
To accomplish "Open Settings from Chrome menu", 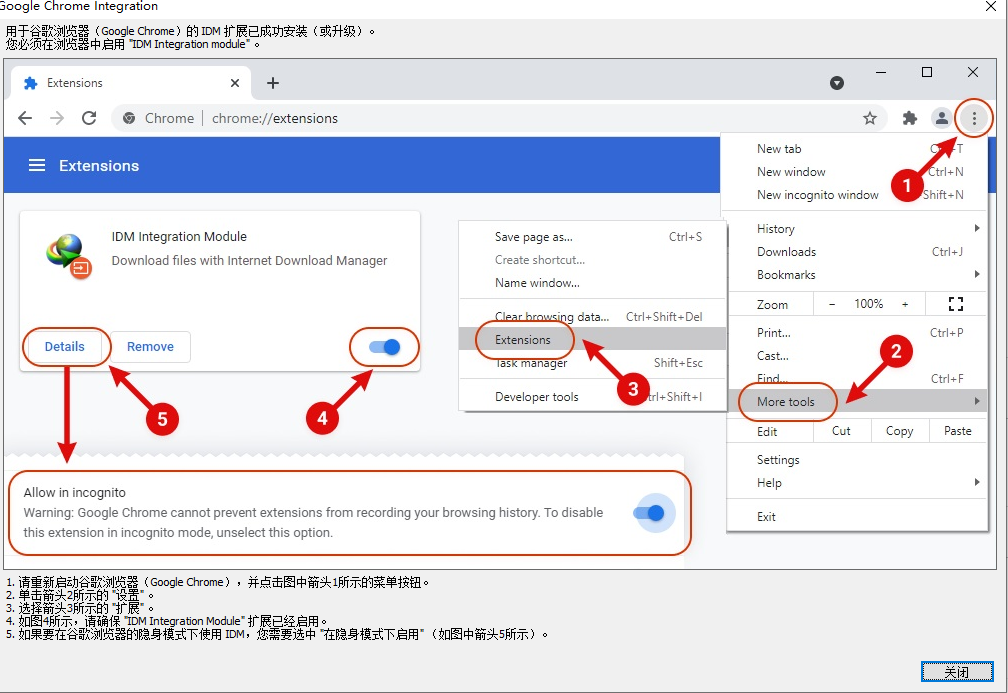I will click(x=856, y=460).
